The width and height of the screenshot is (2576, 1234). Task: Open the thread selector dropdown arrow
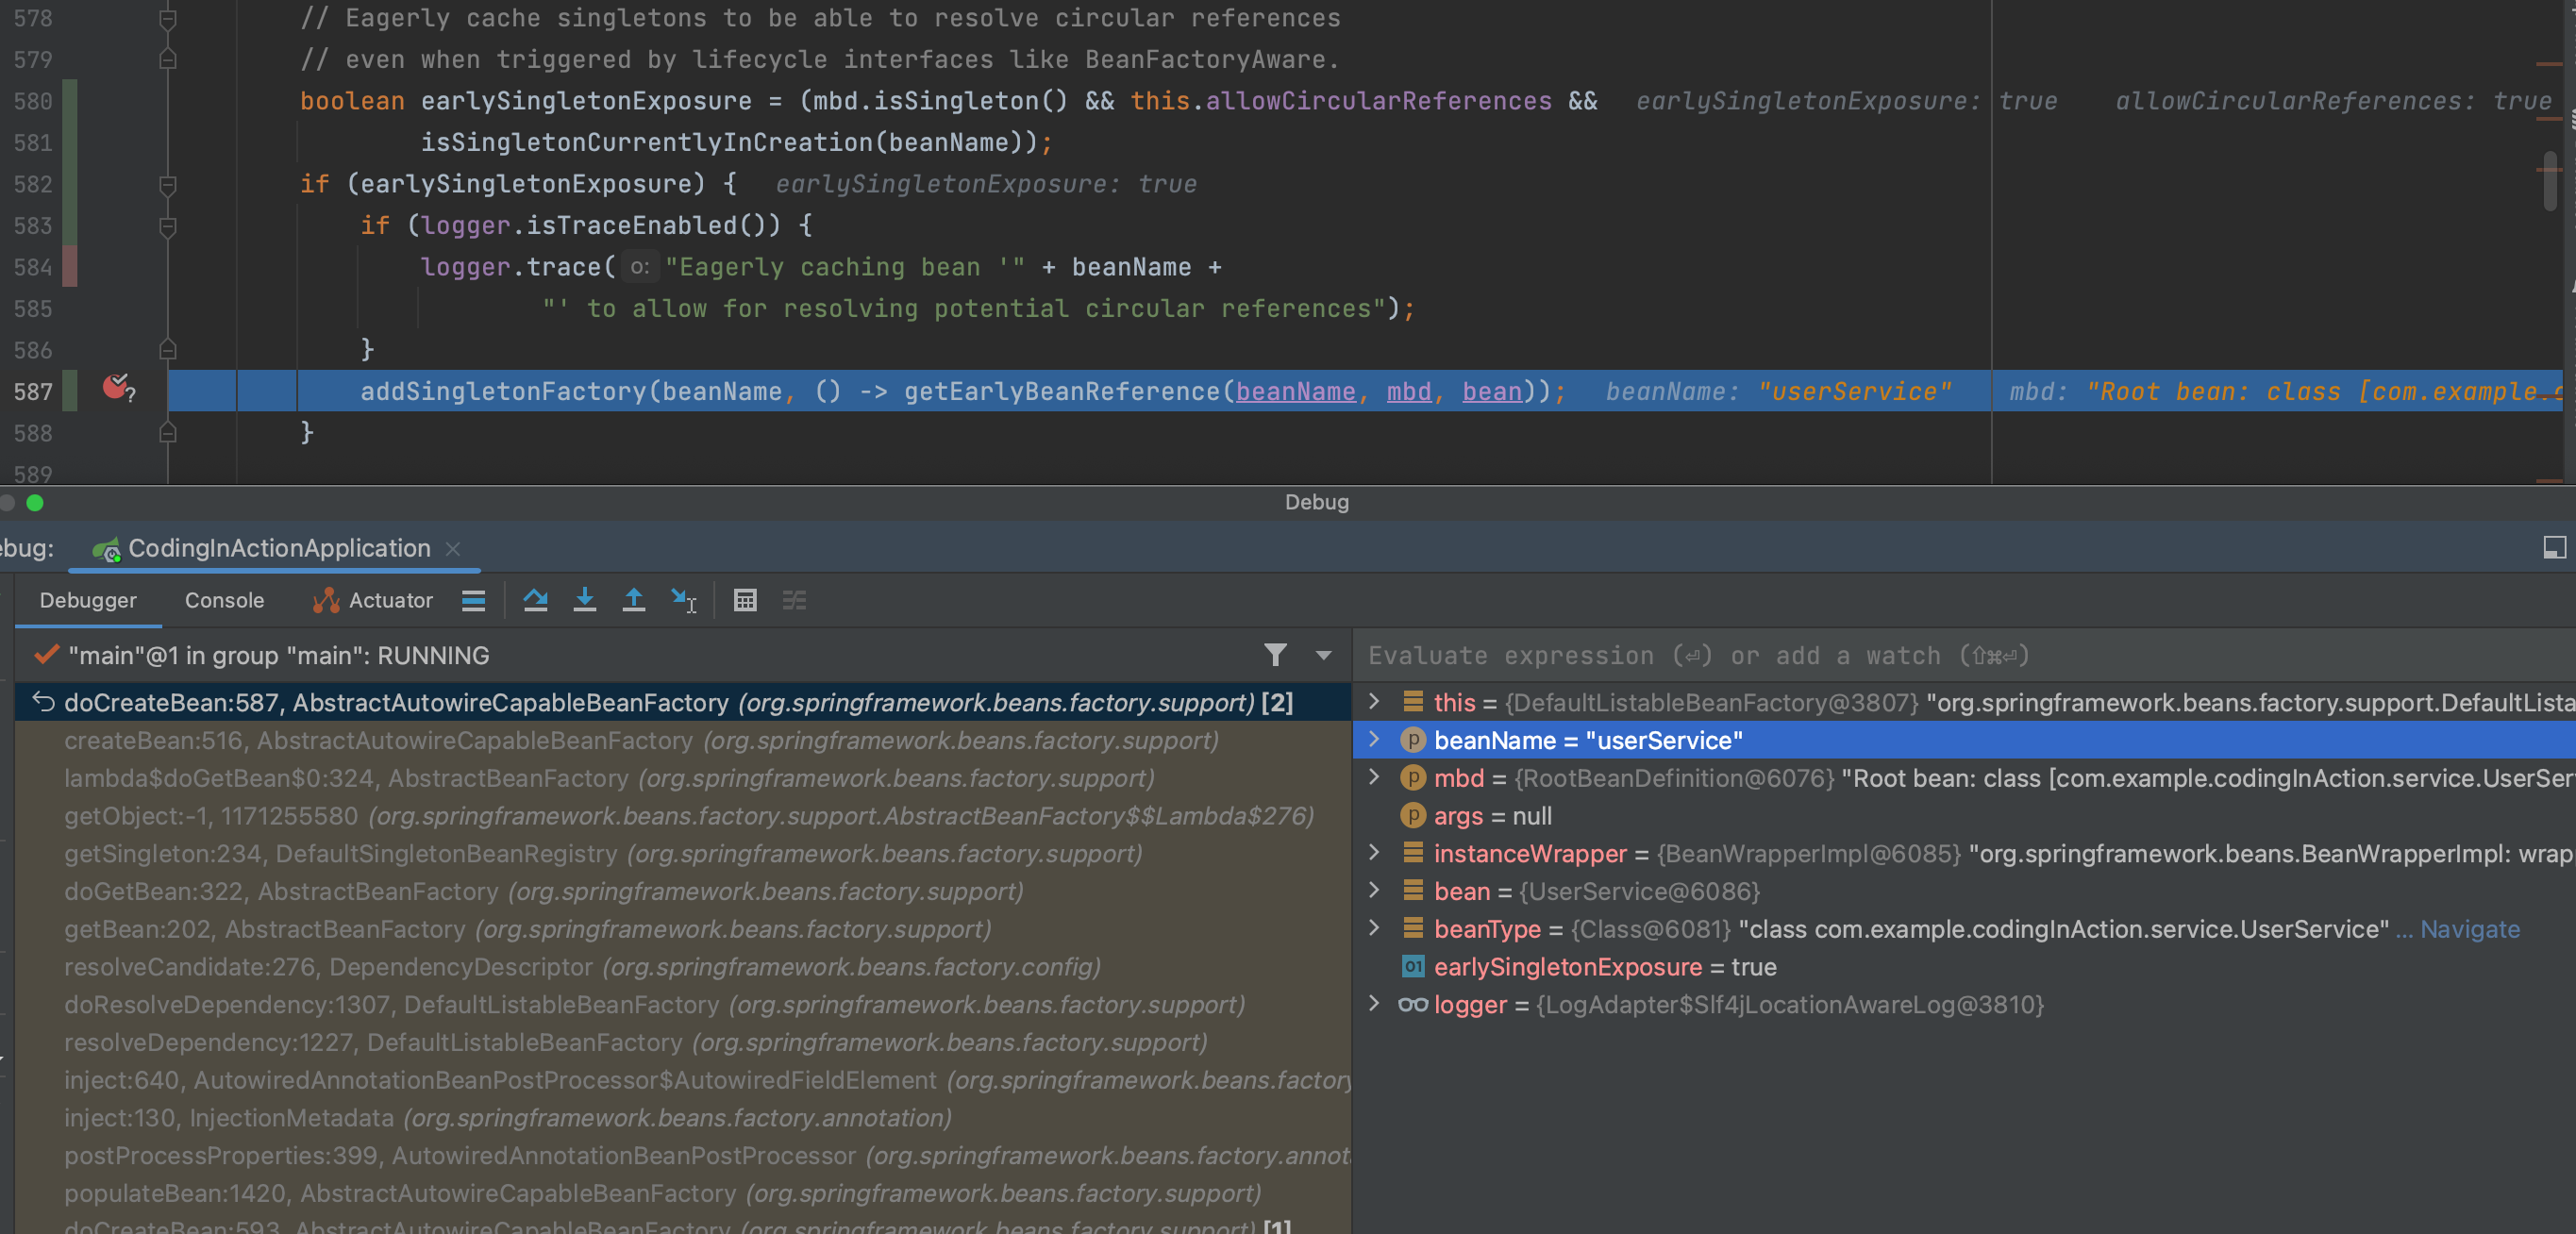tap(1323, 655)
